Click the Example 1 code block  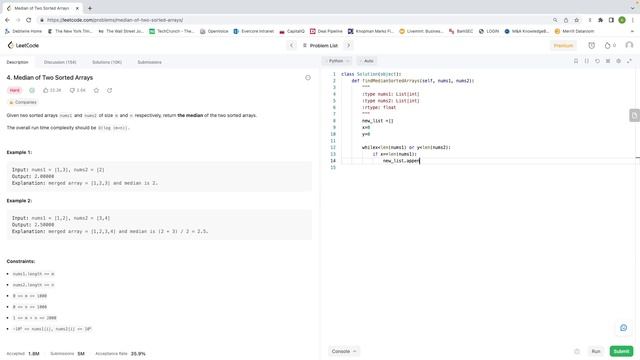159,176
